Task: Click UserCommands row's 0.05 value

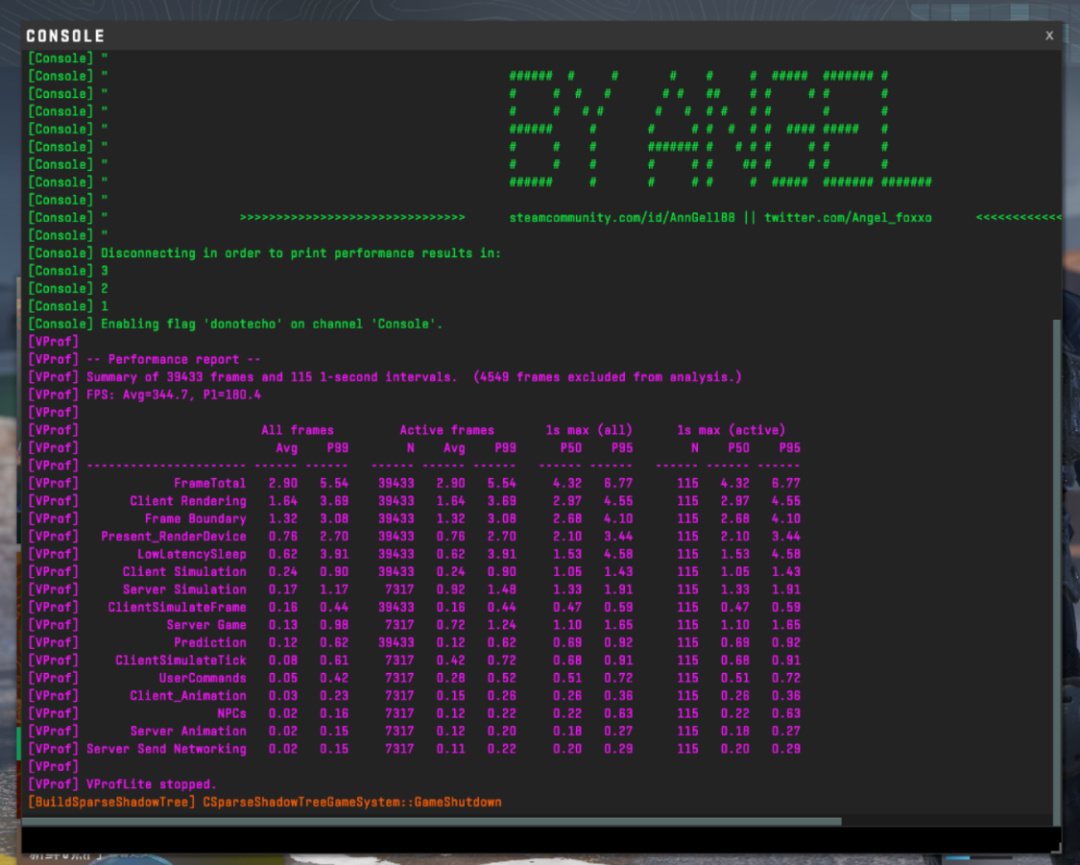Action: pyautogui.click(x=282, y=678)
